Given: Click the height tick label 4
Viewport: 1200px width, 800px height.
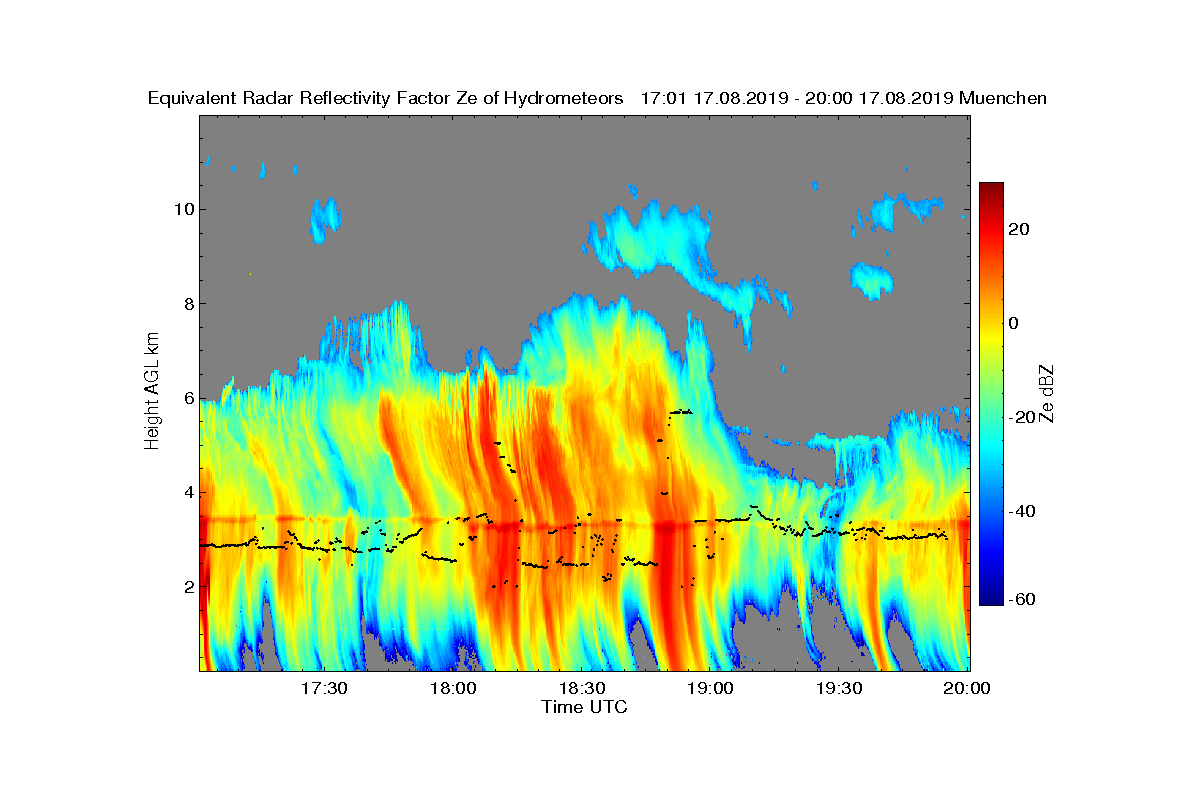Looking at the screenshot, I should click(188, 492).
